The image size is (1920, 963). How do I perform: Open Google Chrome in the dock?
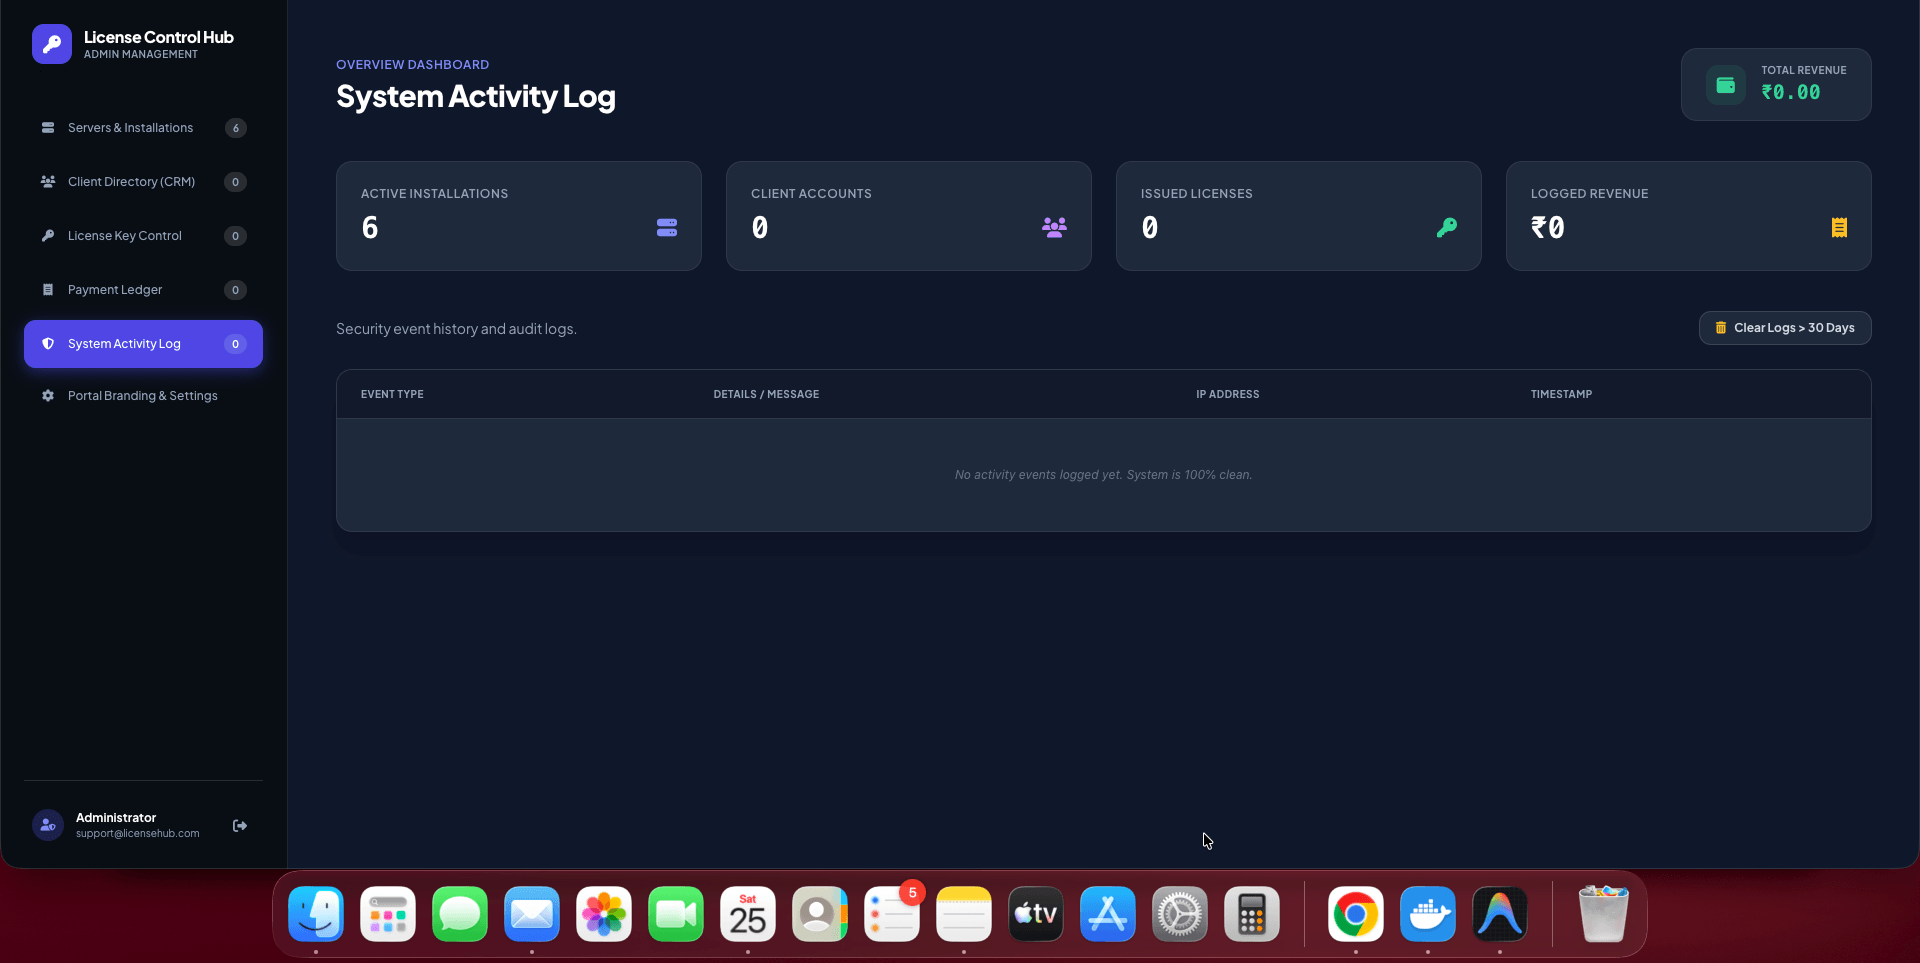(x=1356, y=914)
